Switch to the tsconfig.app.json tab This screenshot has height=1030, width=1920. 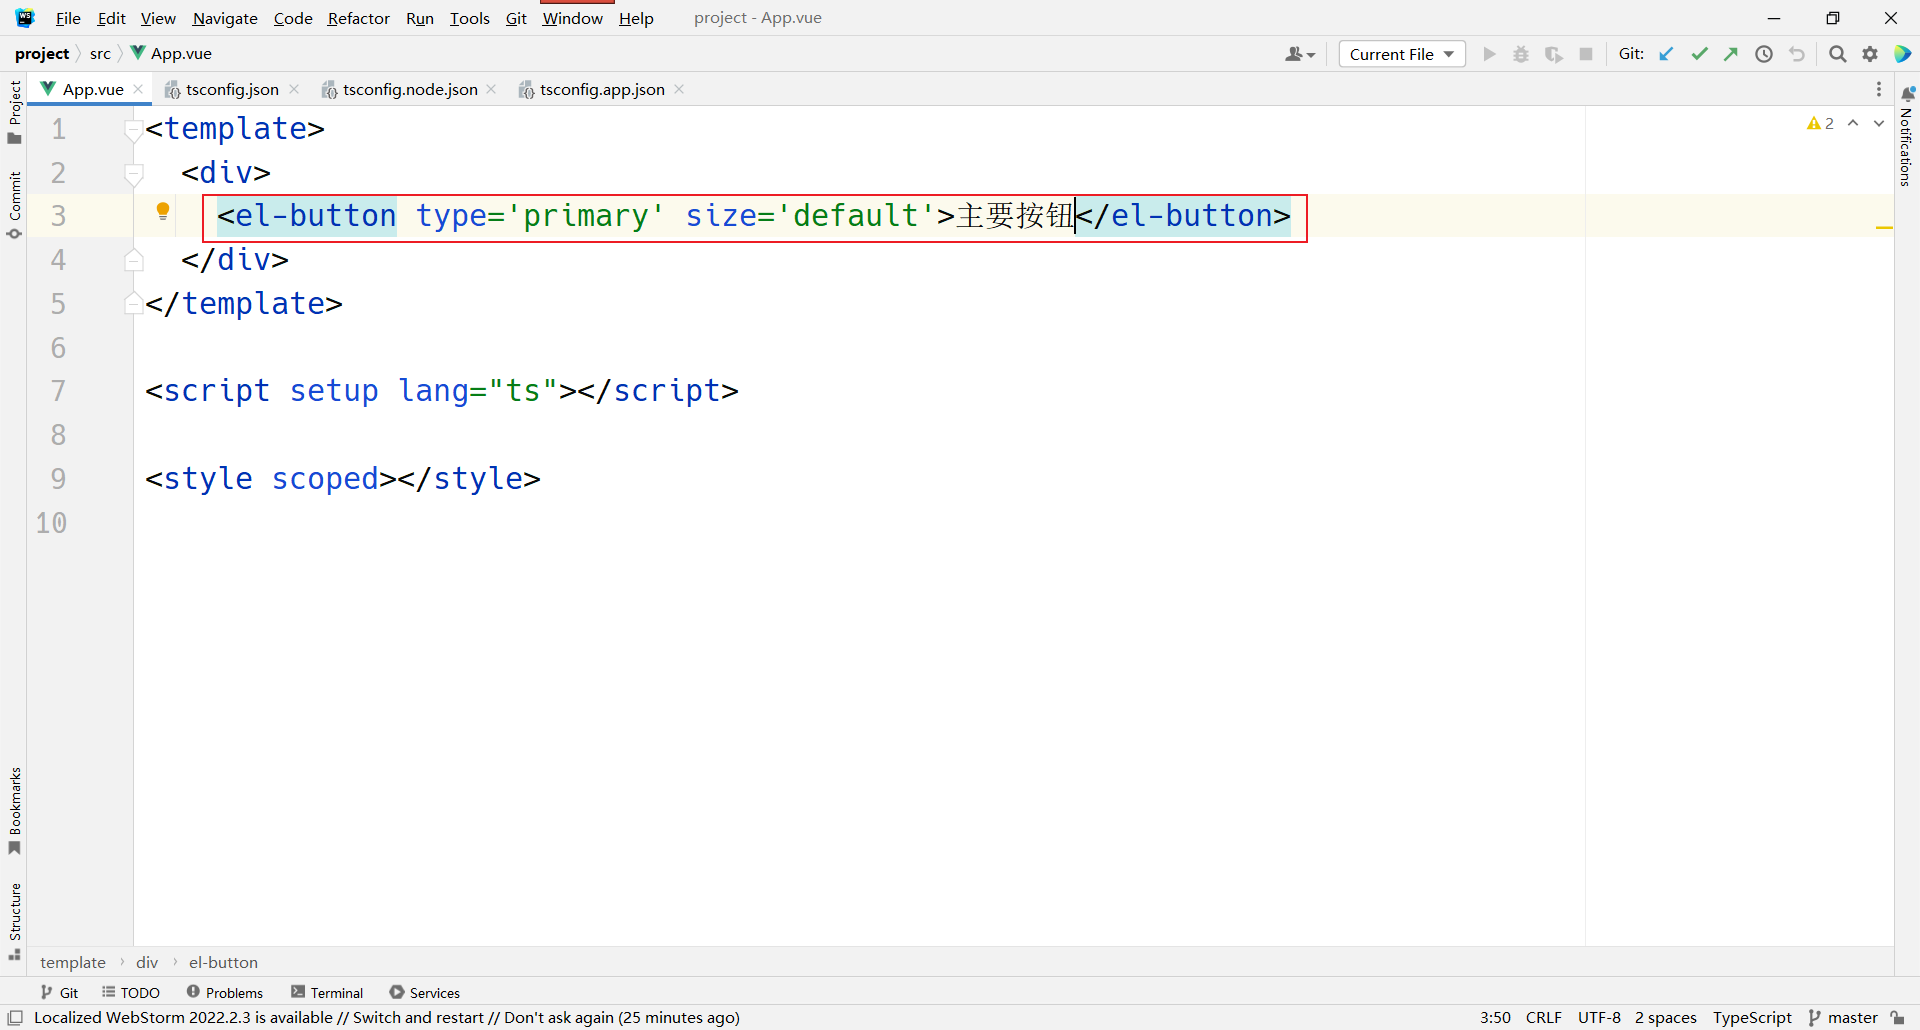[602, 89]
